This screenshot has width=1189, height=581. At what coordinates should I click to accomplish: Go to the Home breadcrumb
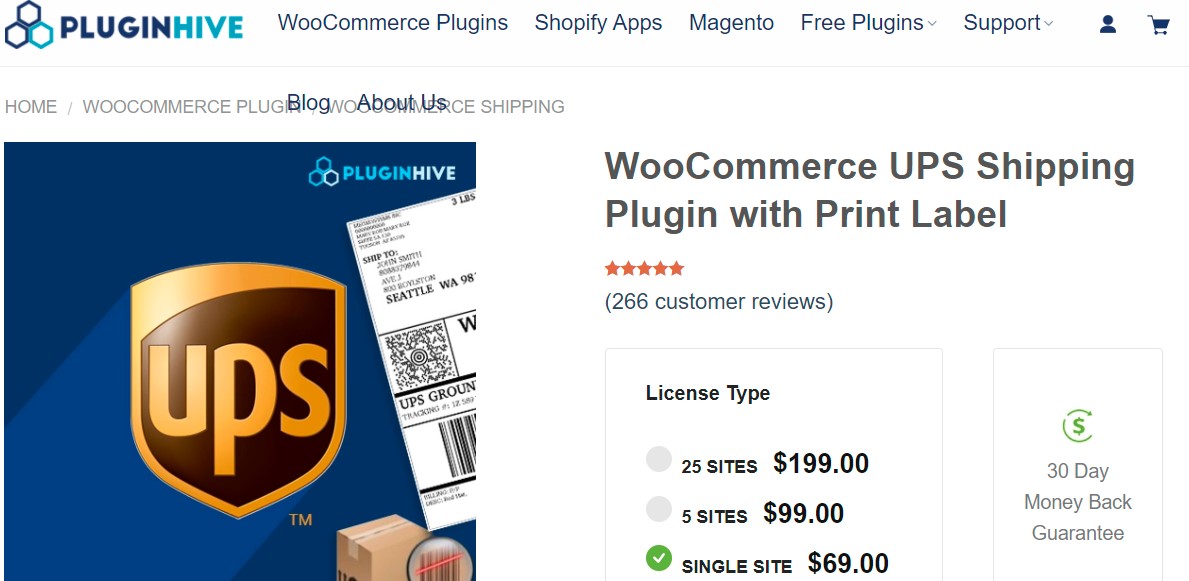31,107
